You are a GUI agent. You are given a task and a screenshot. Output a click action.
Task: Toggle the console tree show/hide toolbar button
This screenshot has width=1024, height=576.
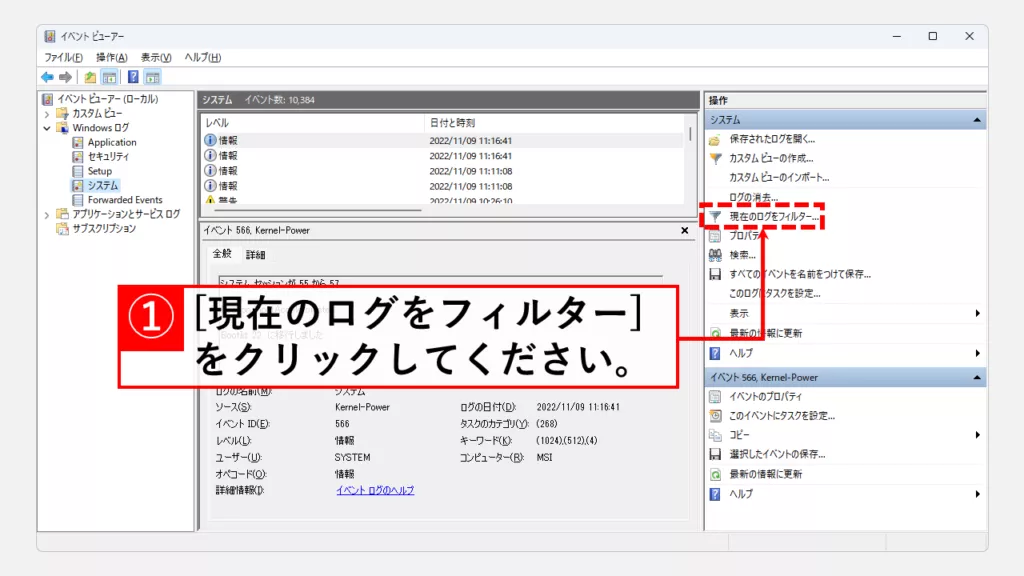[110, 77]
